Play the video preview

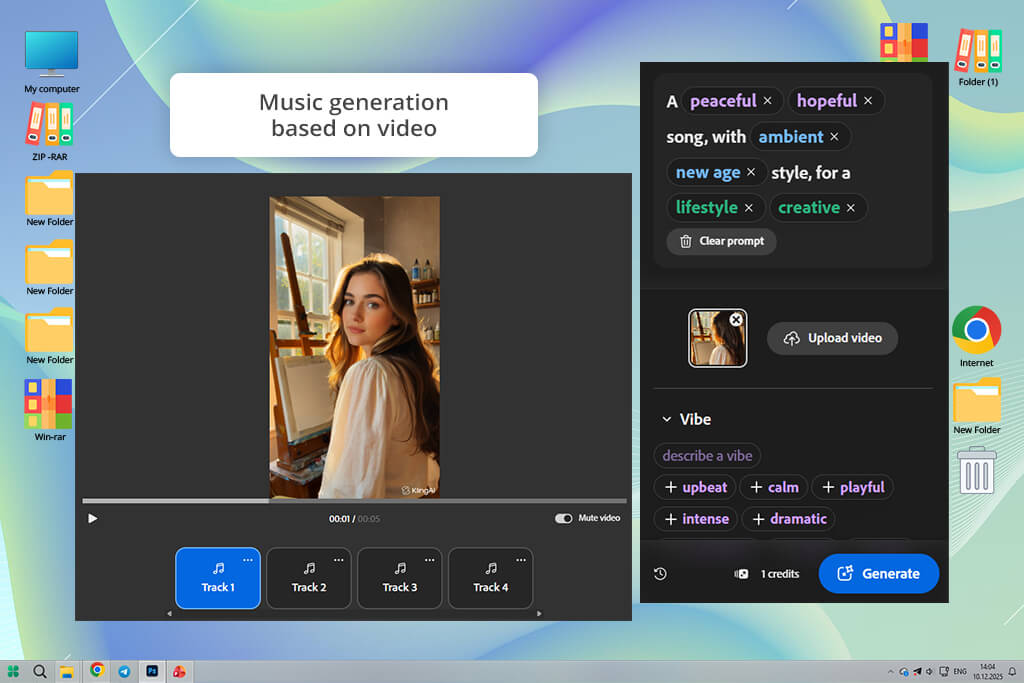(93, 518)
